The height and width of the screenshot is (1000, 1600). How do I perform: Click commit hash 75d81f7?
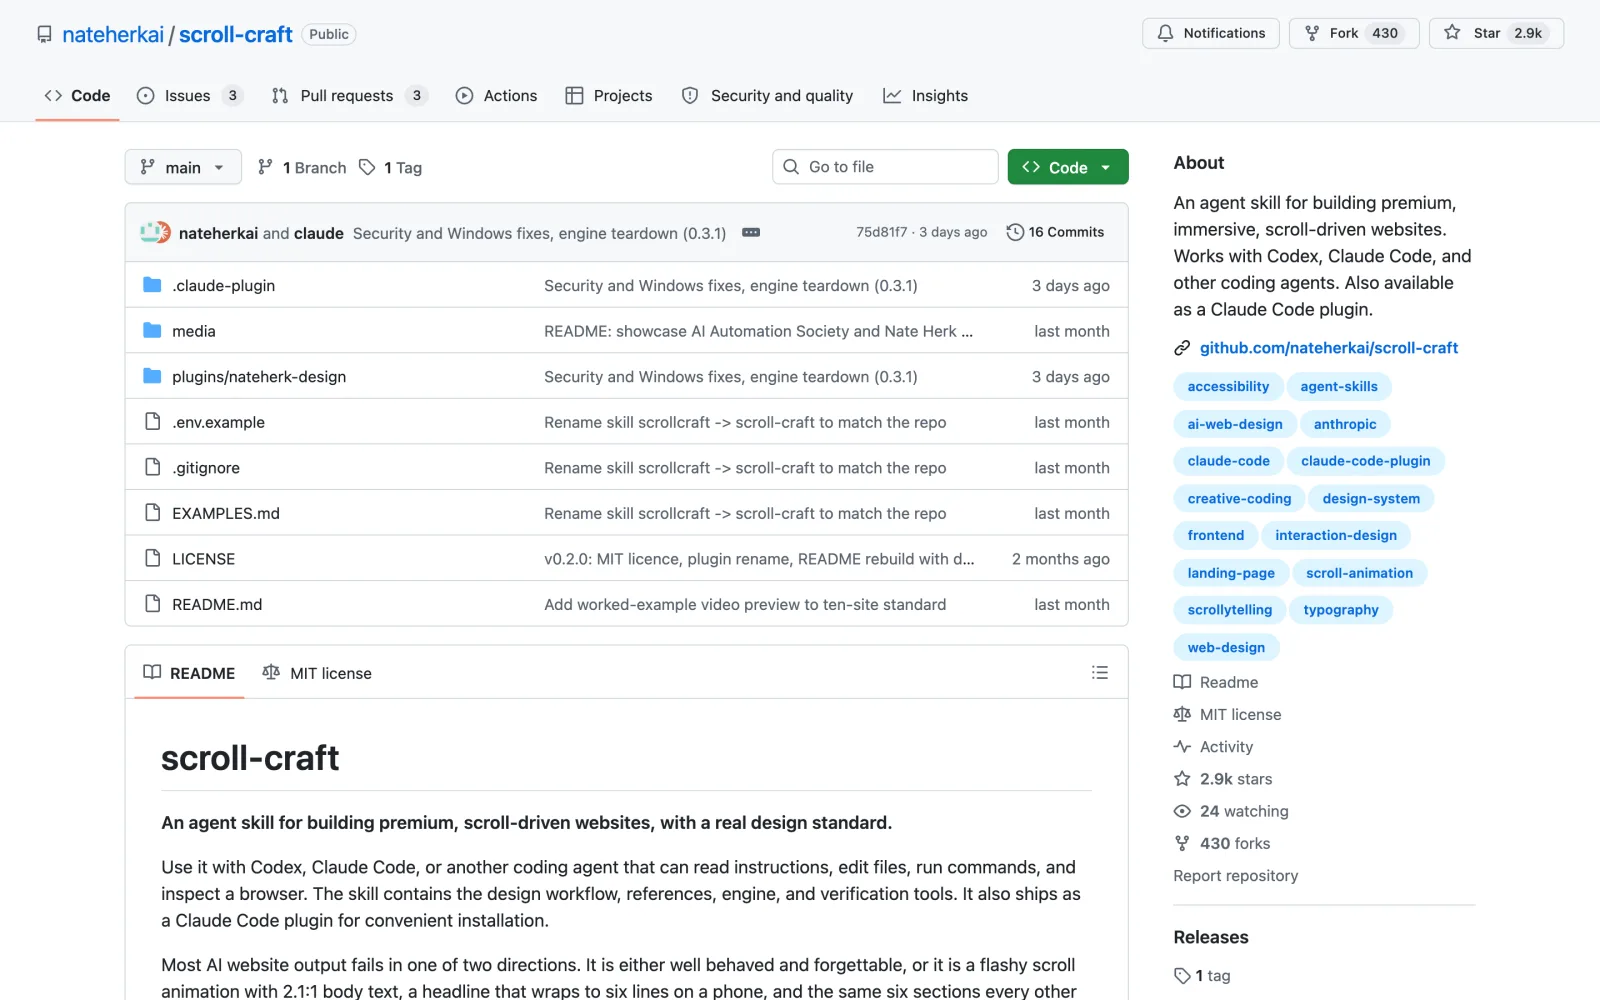(x=881, y=232)
